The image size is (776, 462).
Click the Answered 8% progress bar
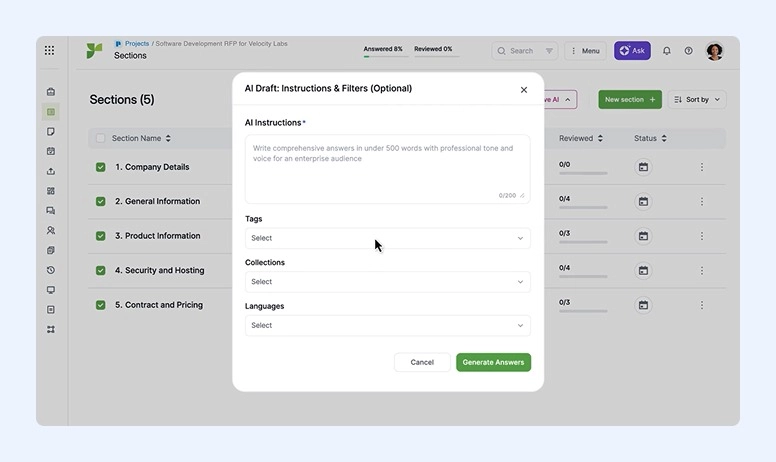tap(386, 57)
